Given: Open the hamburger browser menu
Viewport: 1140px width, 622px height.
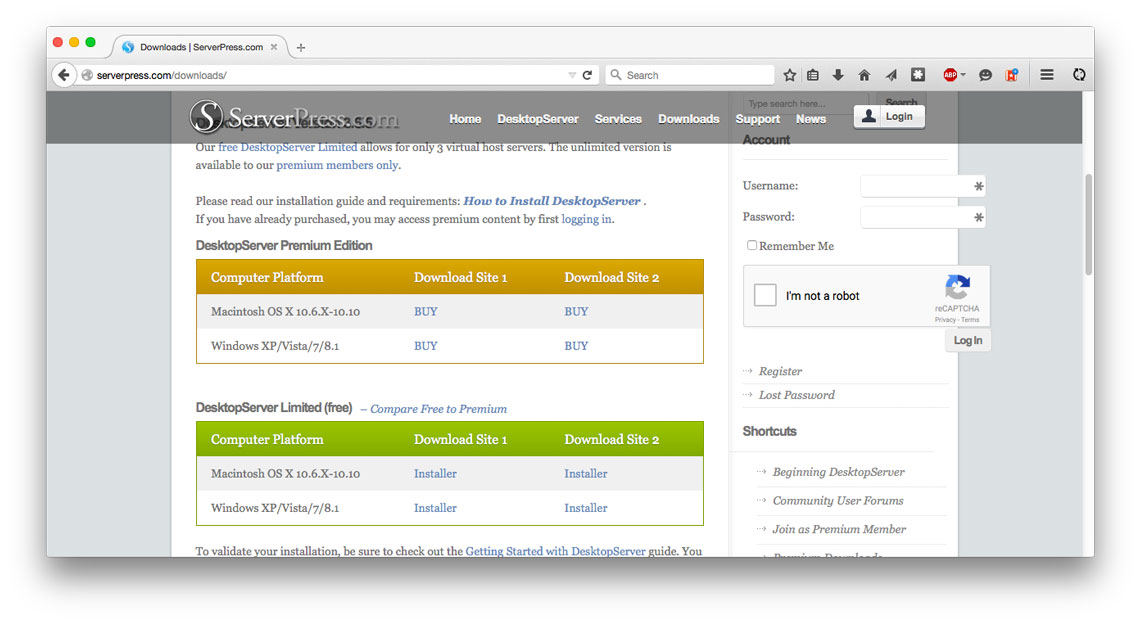Looking at the screenshot, I should pyautogui.click(x=1047, y=75).
